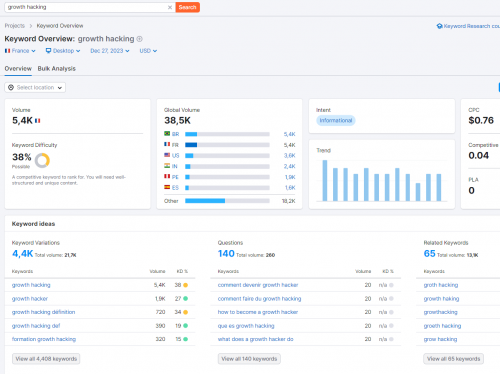Click the PE Peru flag icon
This screenshot has width=500, height=374.
[x=167, y=176]
